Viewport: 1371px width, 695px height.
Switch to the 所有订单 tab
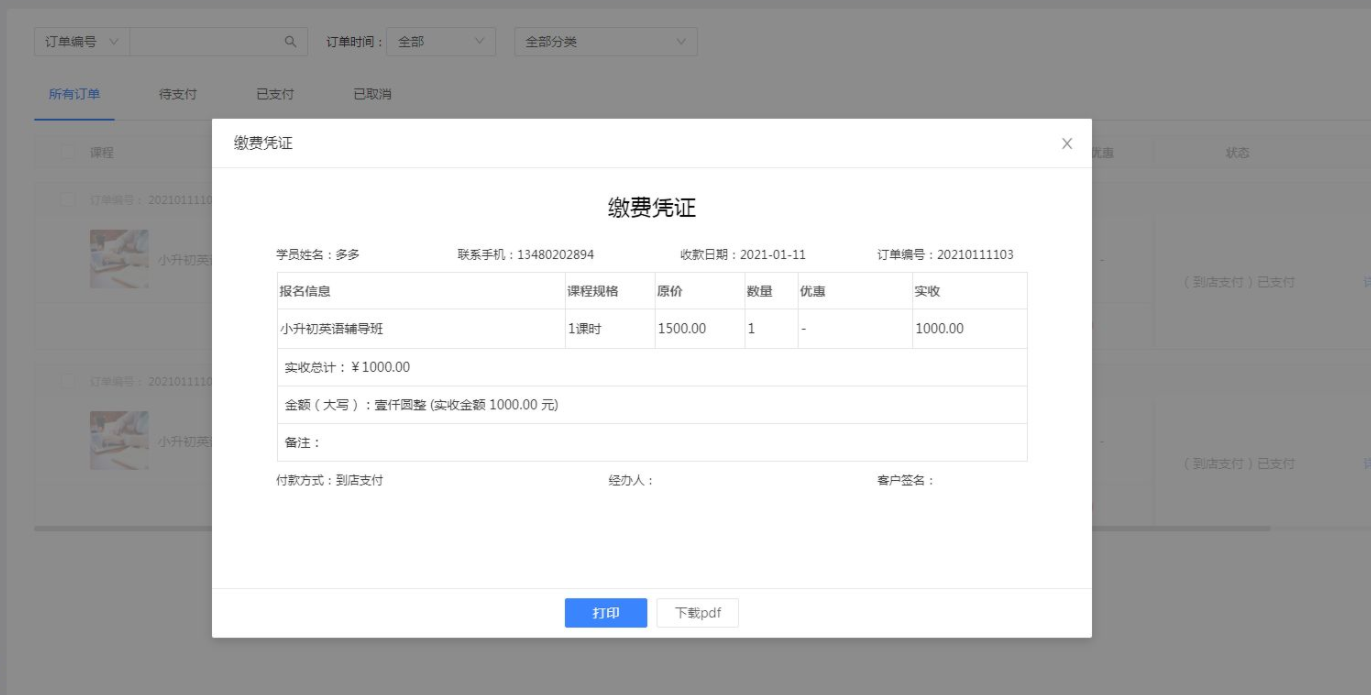pos(74,94)
